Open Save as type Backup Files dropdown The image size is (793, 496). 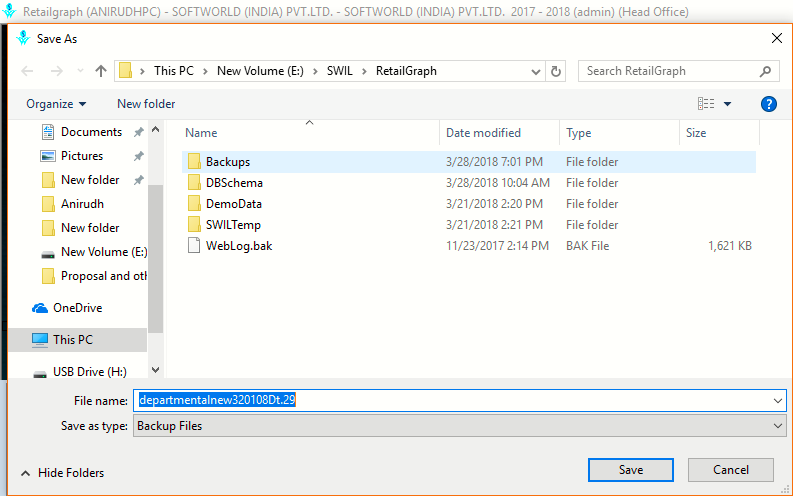tap(460, 426)
